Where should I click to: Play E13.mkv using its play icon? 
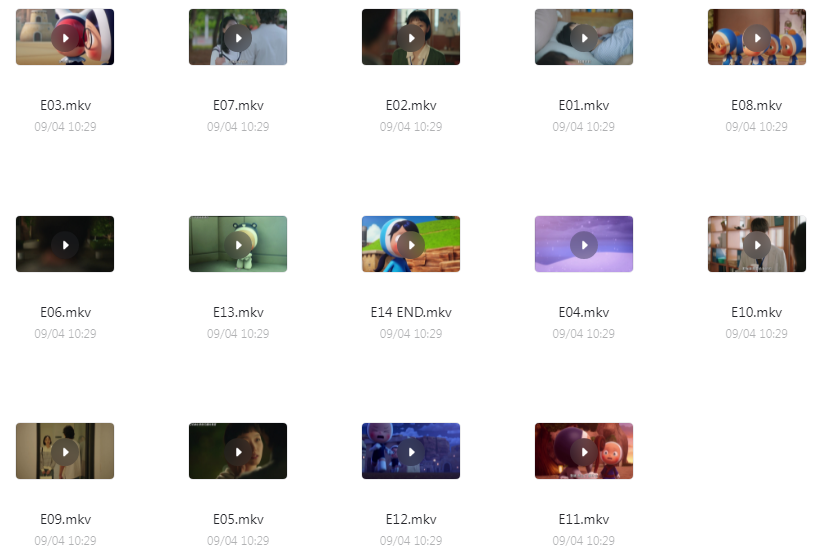coord(238,245)
